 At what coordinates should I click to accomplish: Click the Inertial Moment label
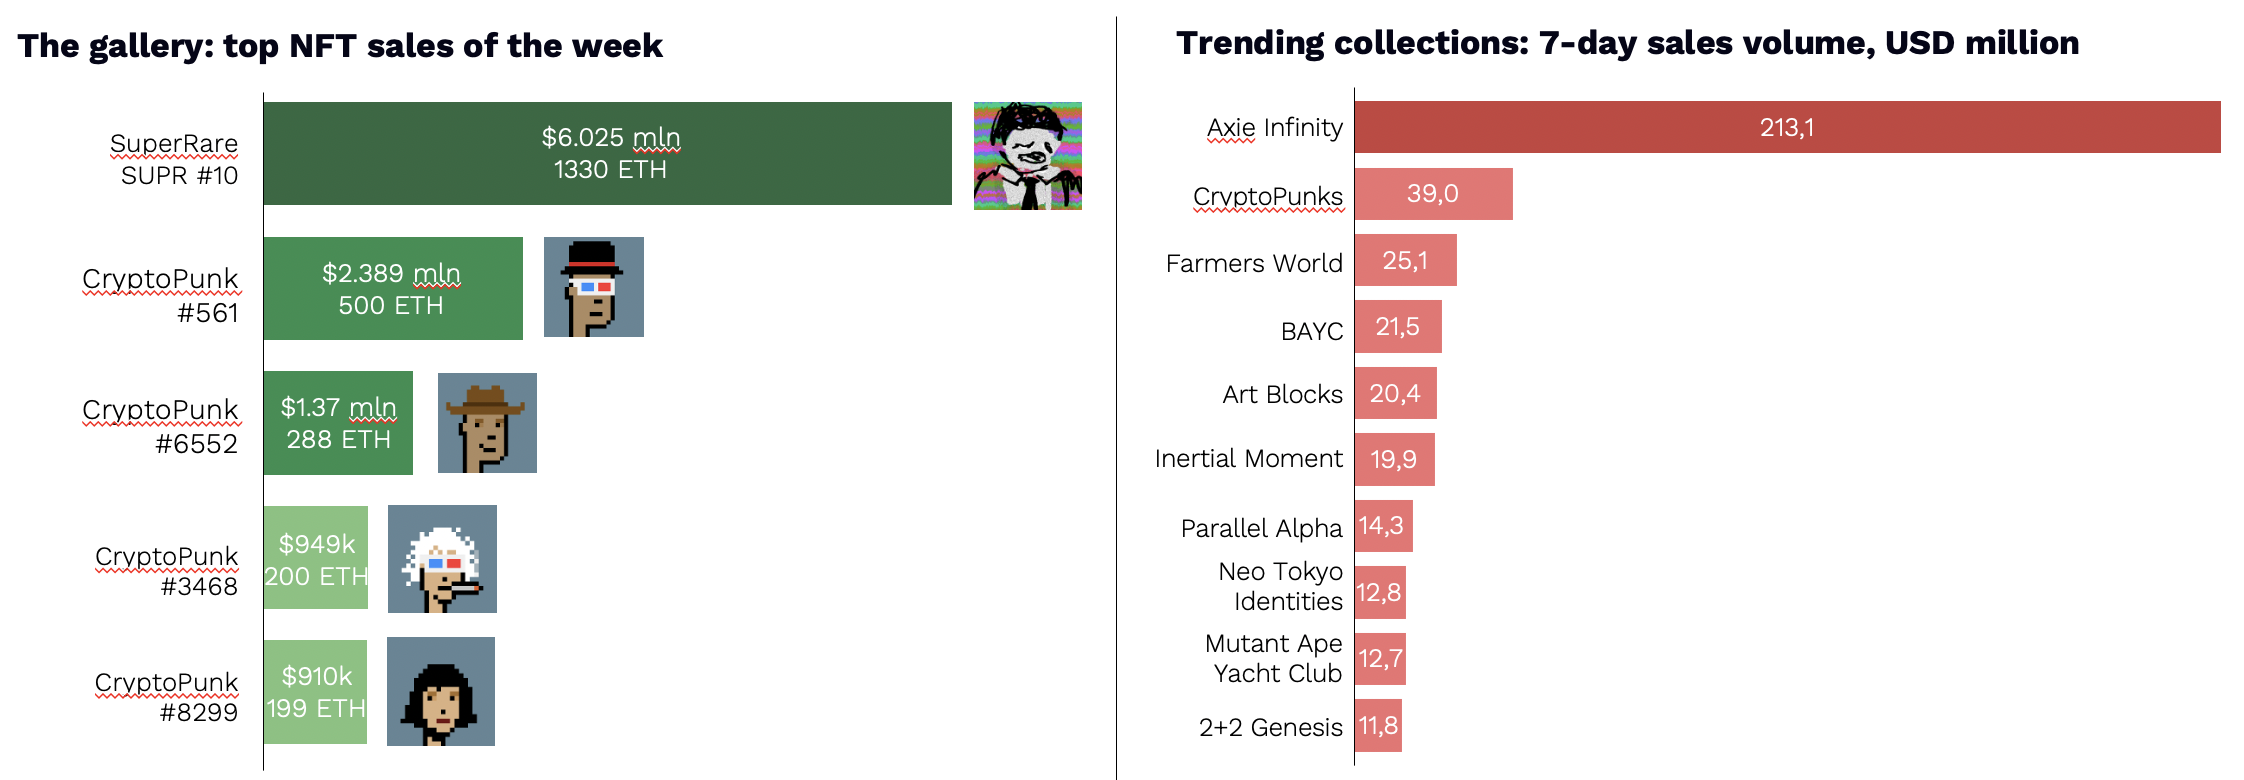click(x=1248, y=458)
